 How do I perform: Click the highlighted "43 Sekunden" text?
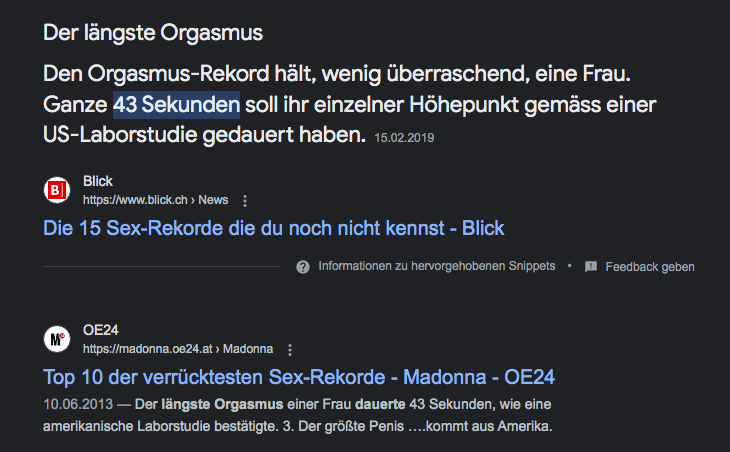tap(176, 105)
